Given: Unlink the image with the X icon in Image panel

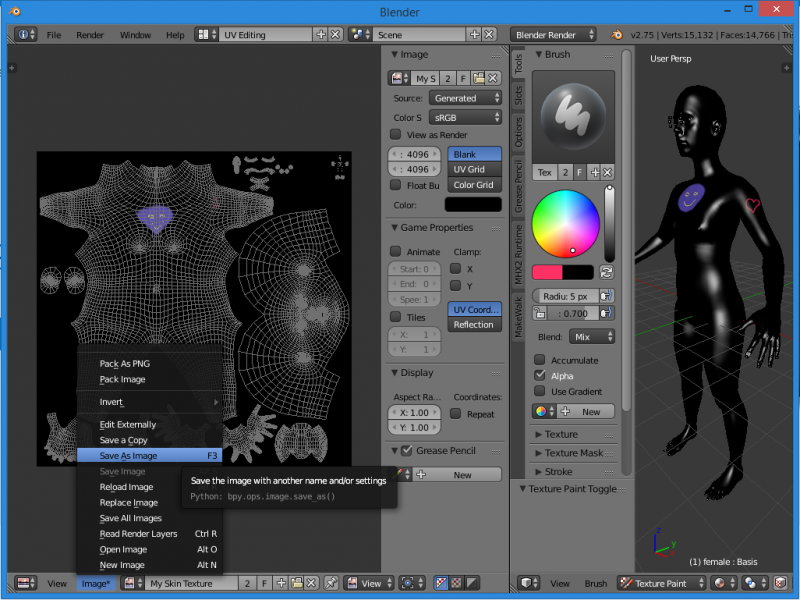Looking at the screenshot, I should click(x=494, y=78).
